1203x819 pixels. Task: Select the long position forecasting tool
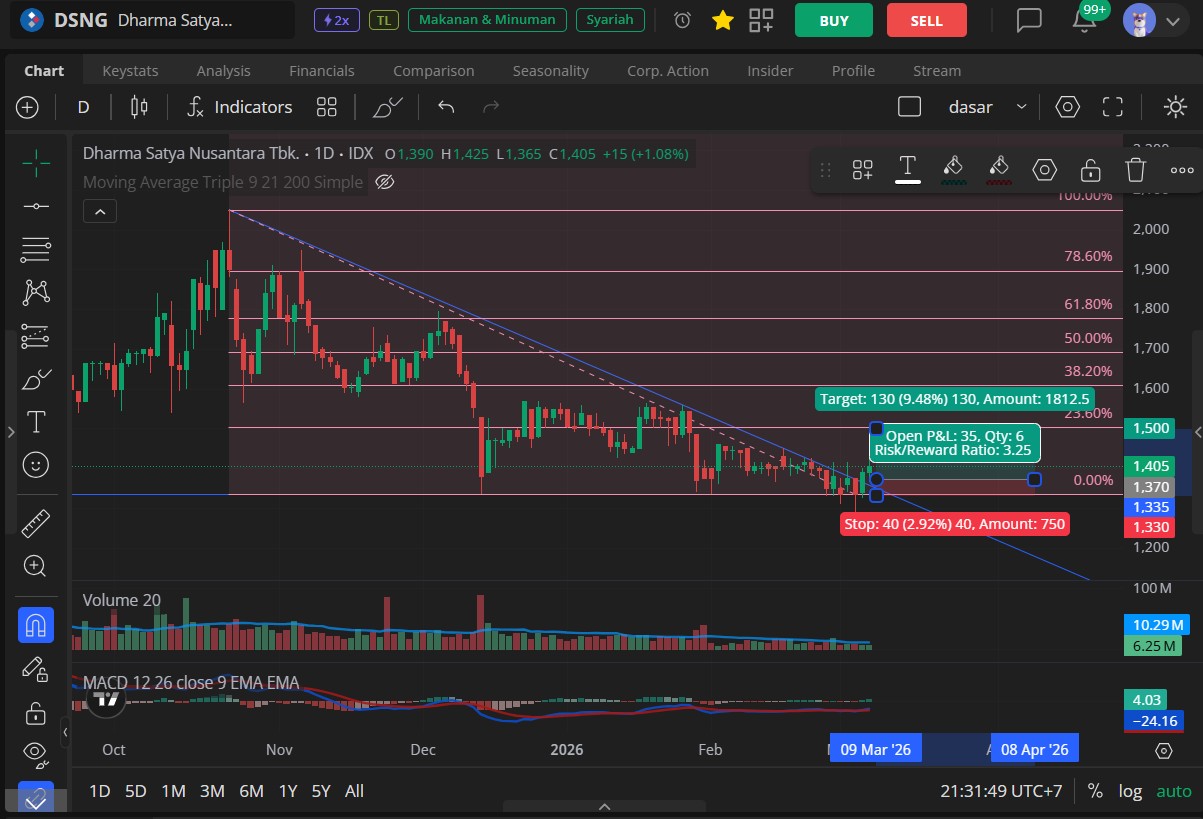coord(36,335)
